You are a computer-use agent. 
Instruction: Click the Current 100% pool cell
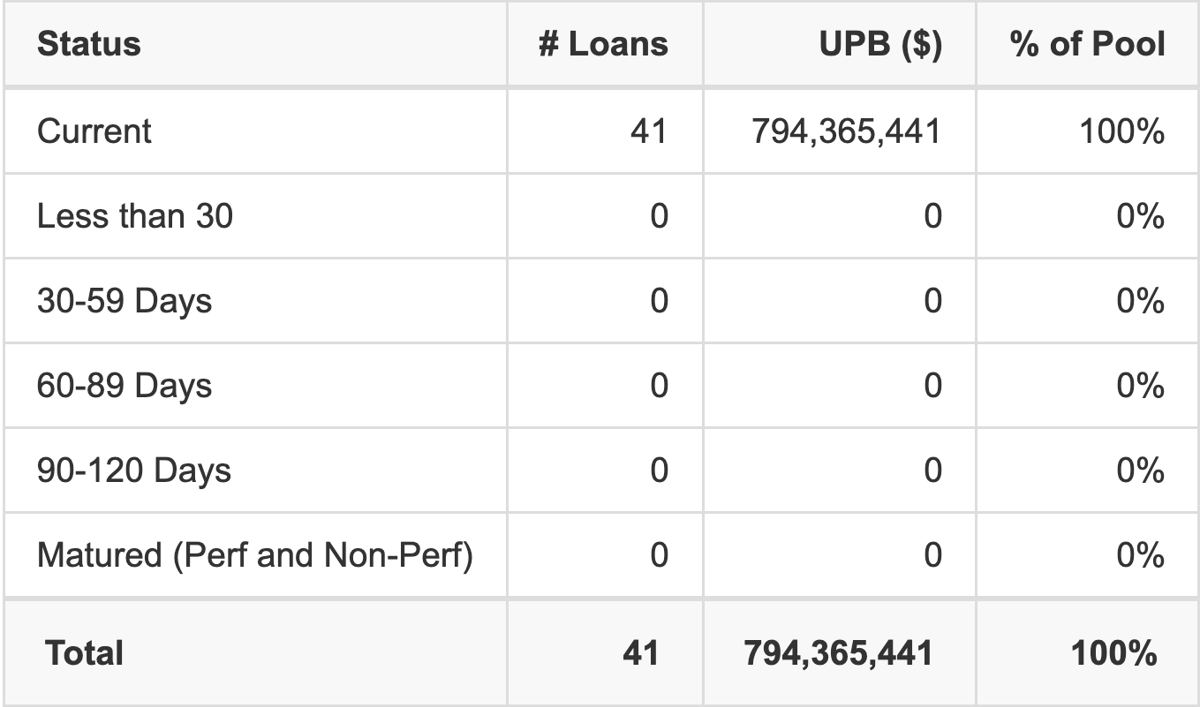(x=1122, y=131)
